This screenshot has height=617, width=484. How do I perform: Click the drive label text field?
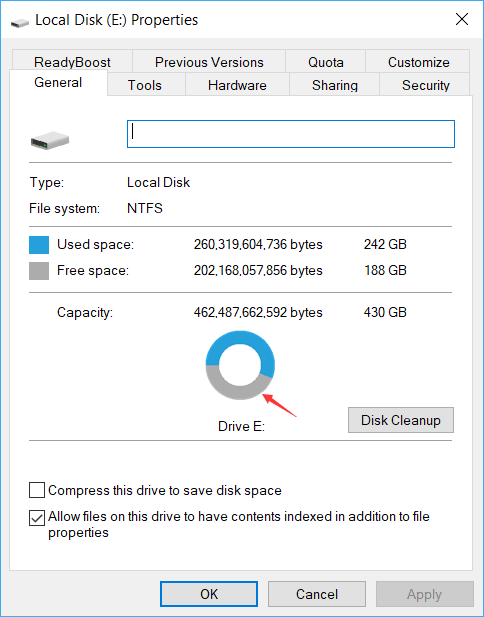pos(291,134)
